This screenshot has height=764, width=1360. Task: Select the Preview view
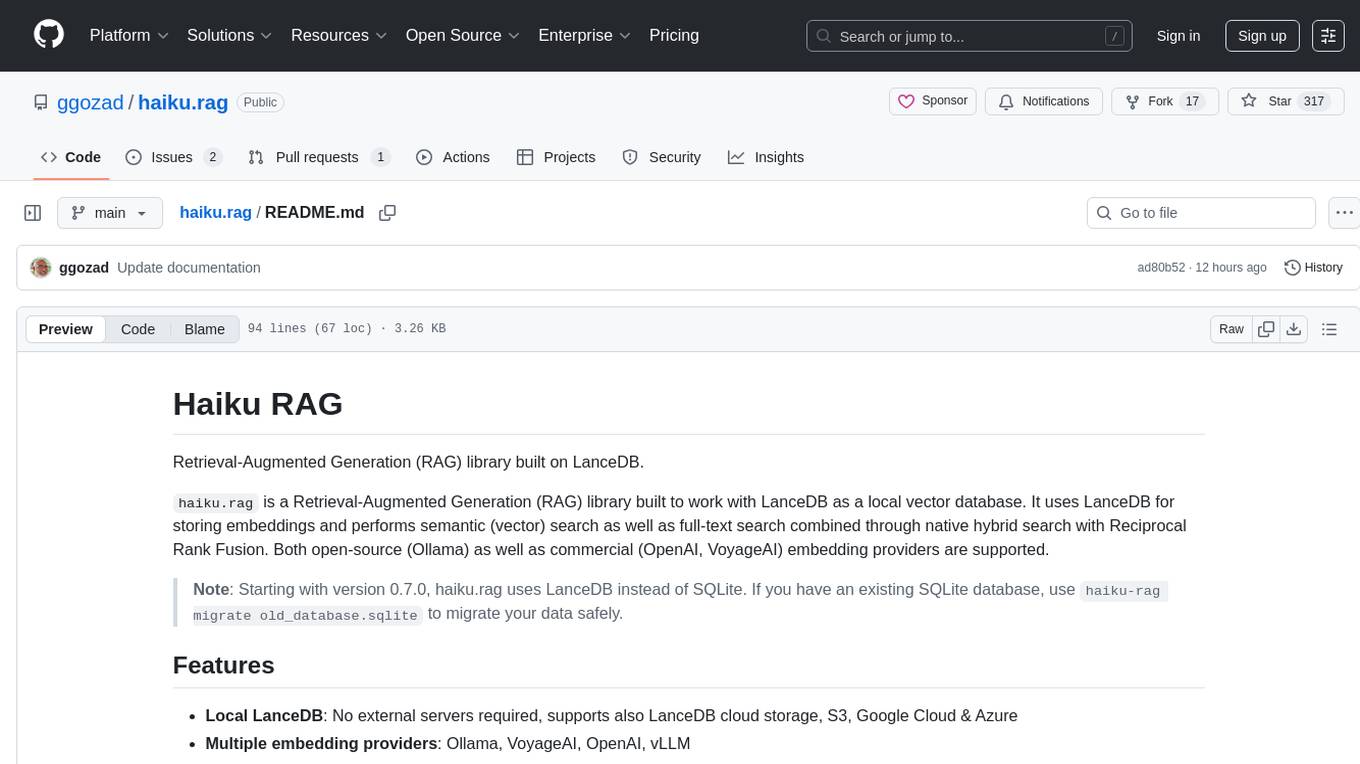coord(66,329)
